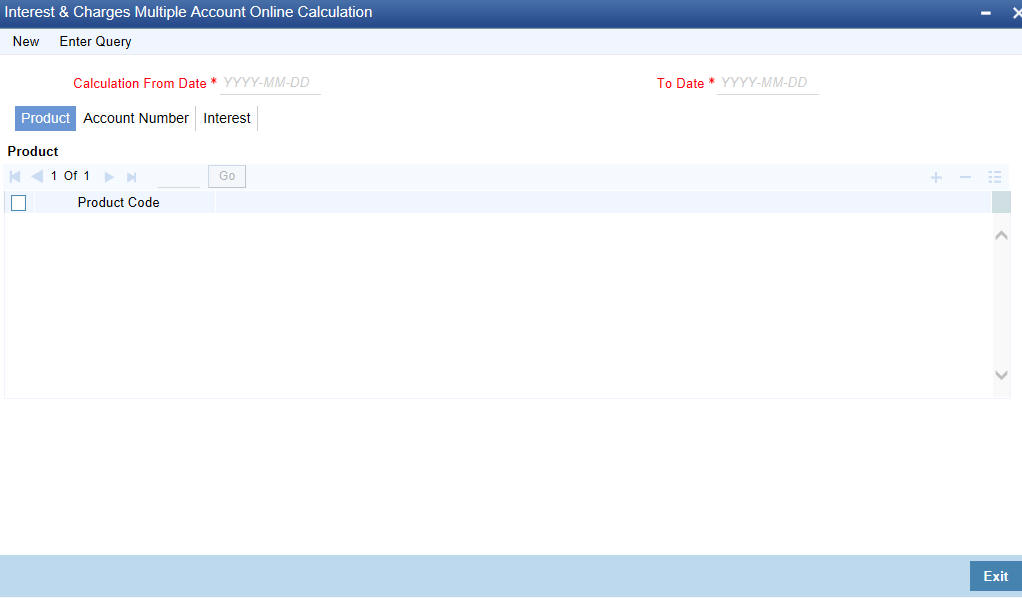Image resolution: width=1022 pixels, height=598 pixels.
Task: Minimize the calculation window
Action: [986, 13]
